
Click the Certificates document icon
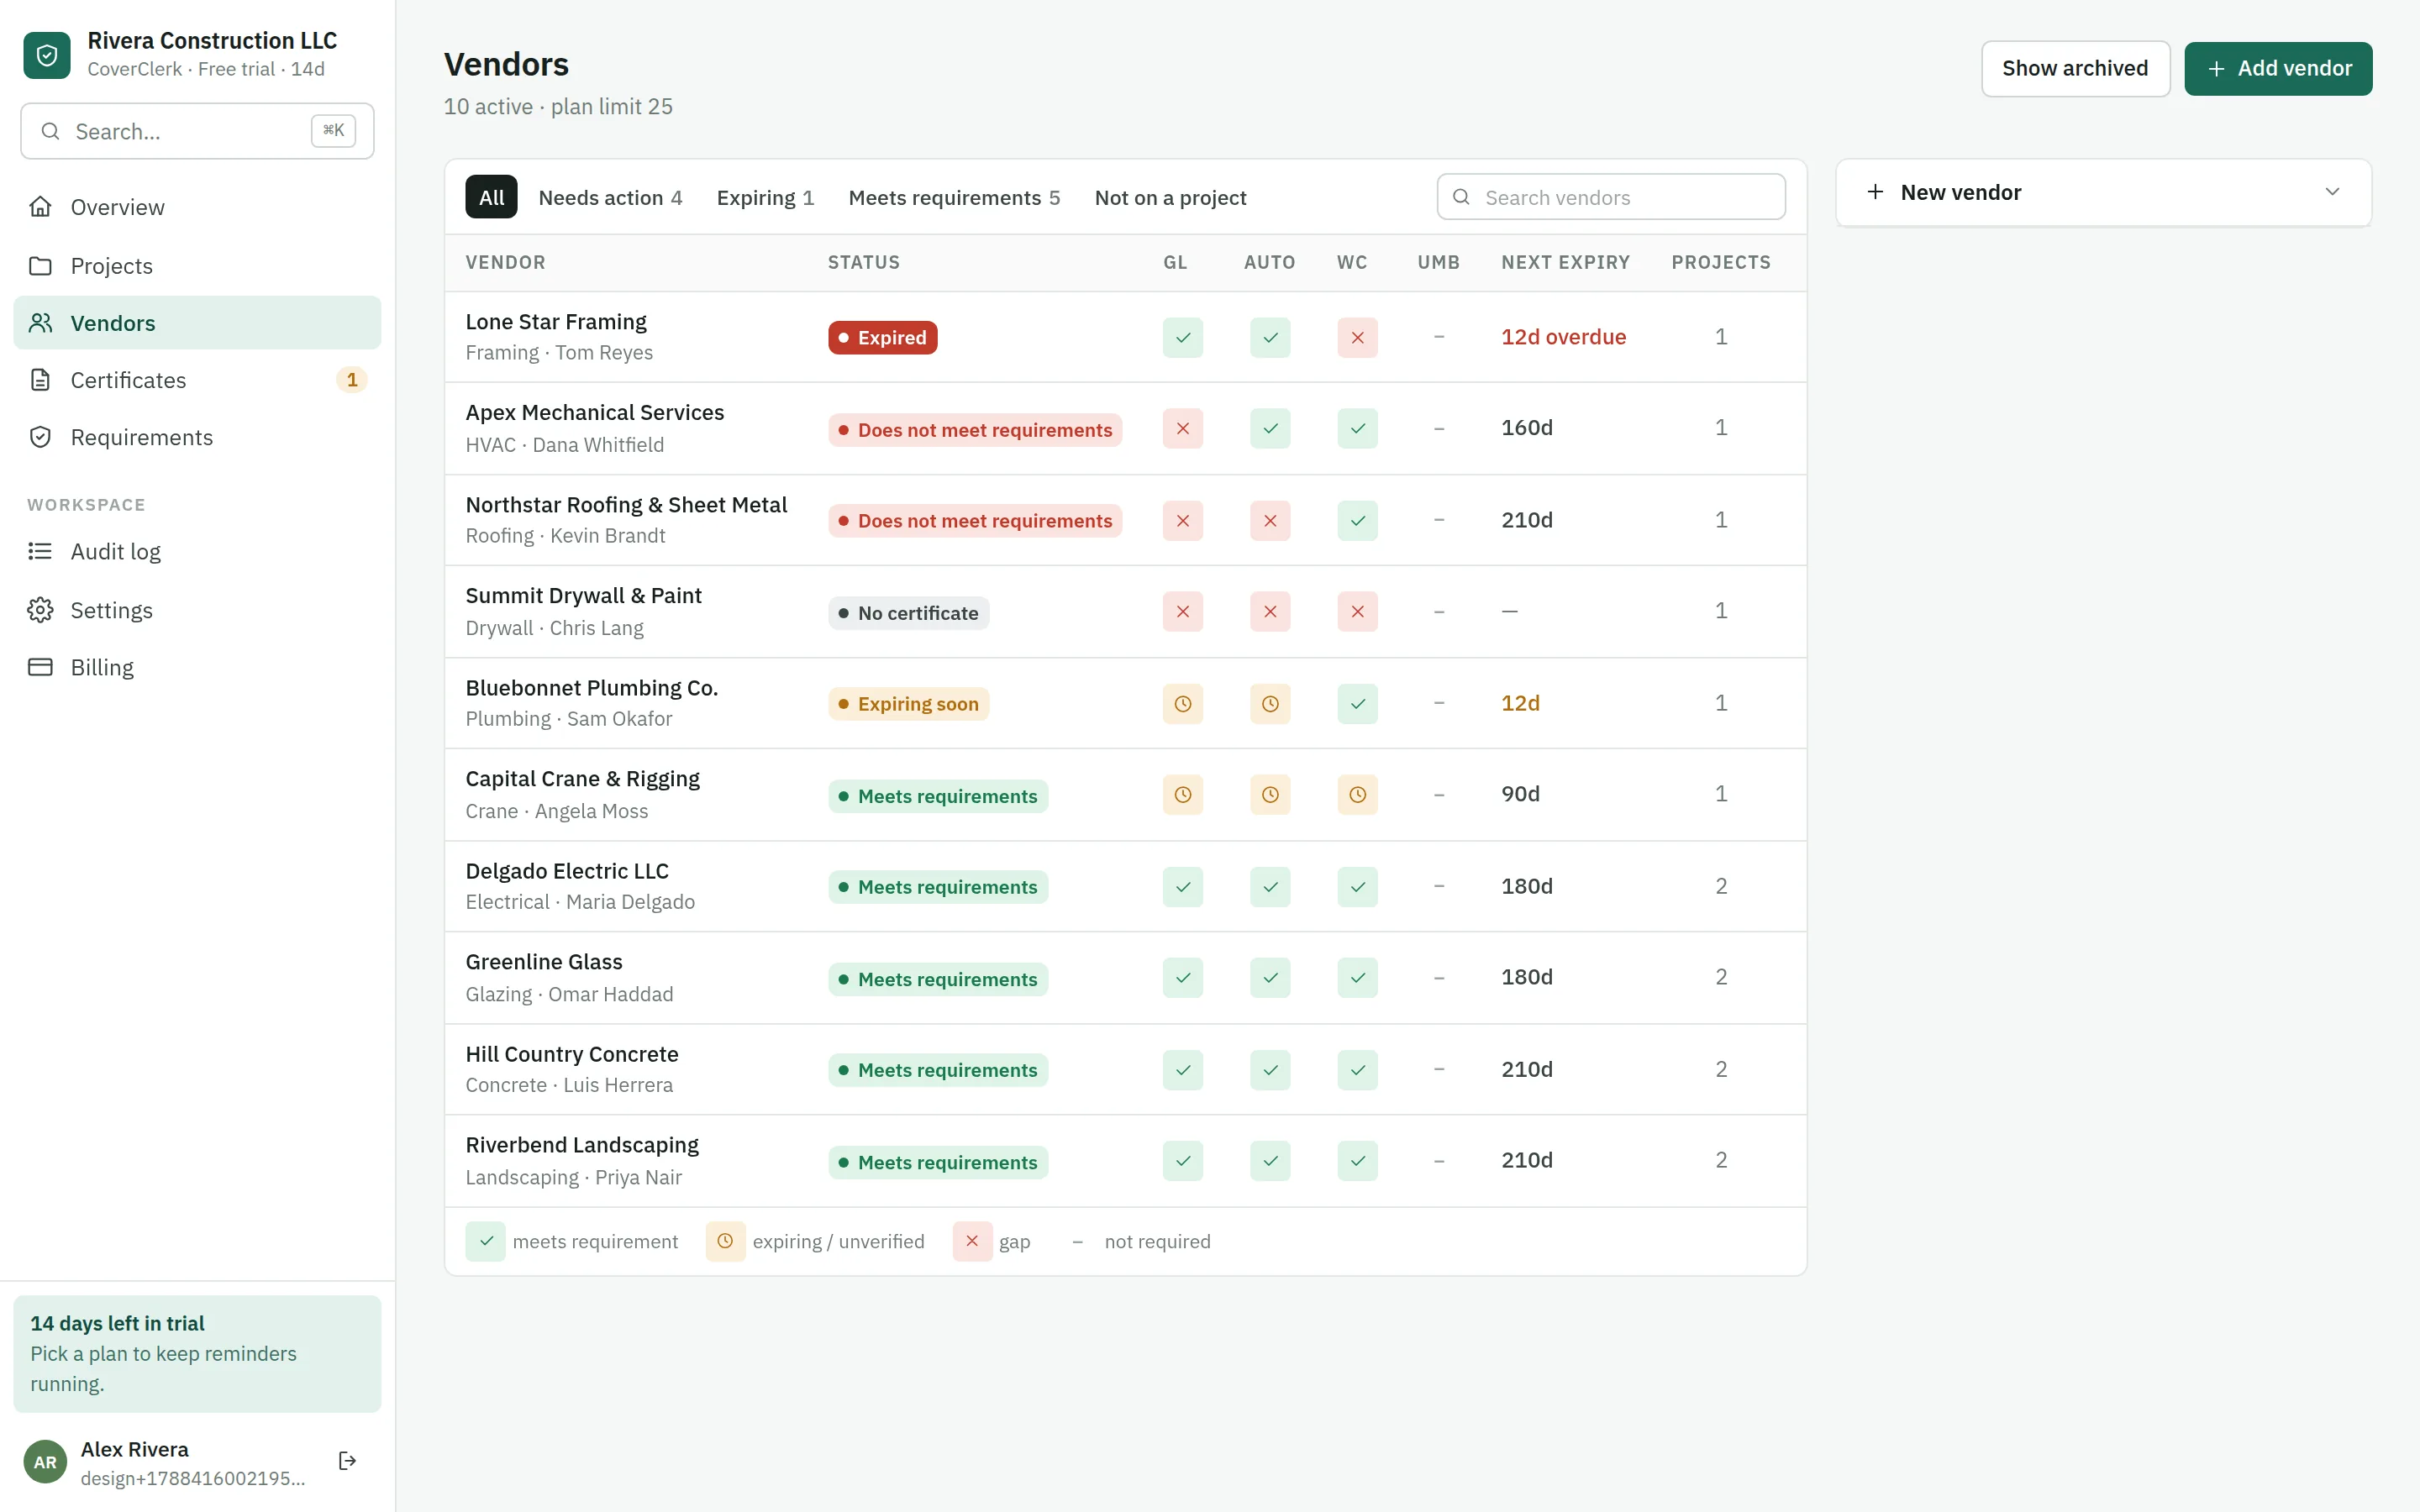pyautogui.click(x=40, y=380)
